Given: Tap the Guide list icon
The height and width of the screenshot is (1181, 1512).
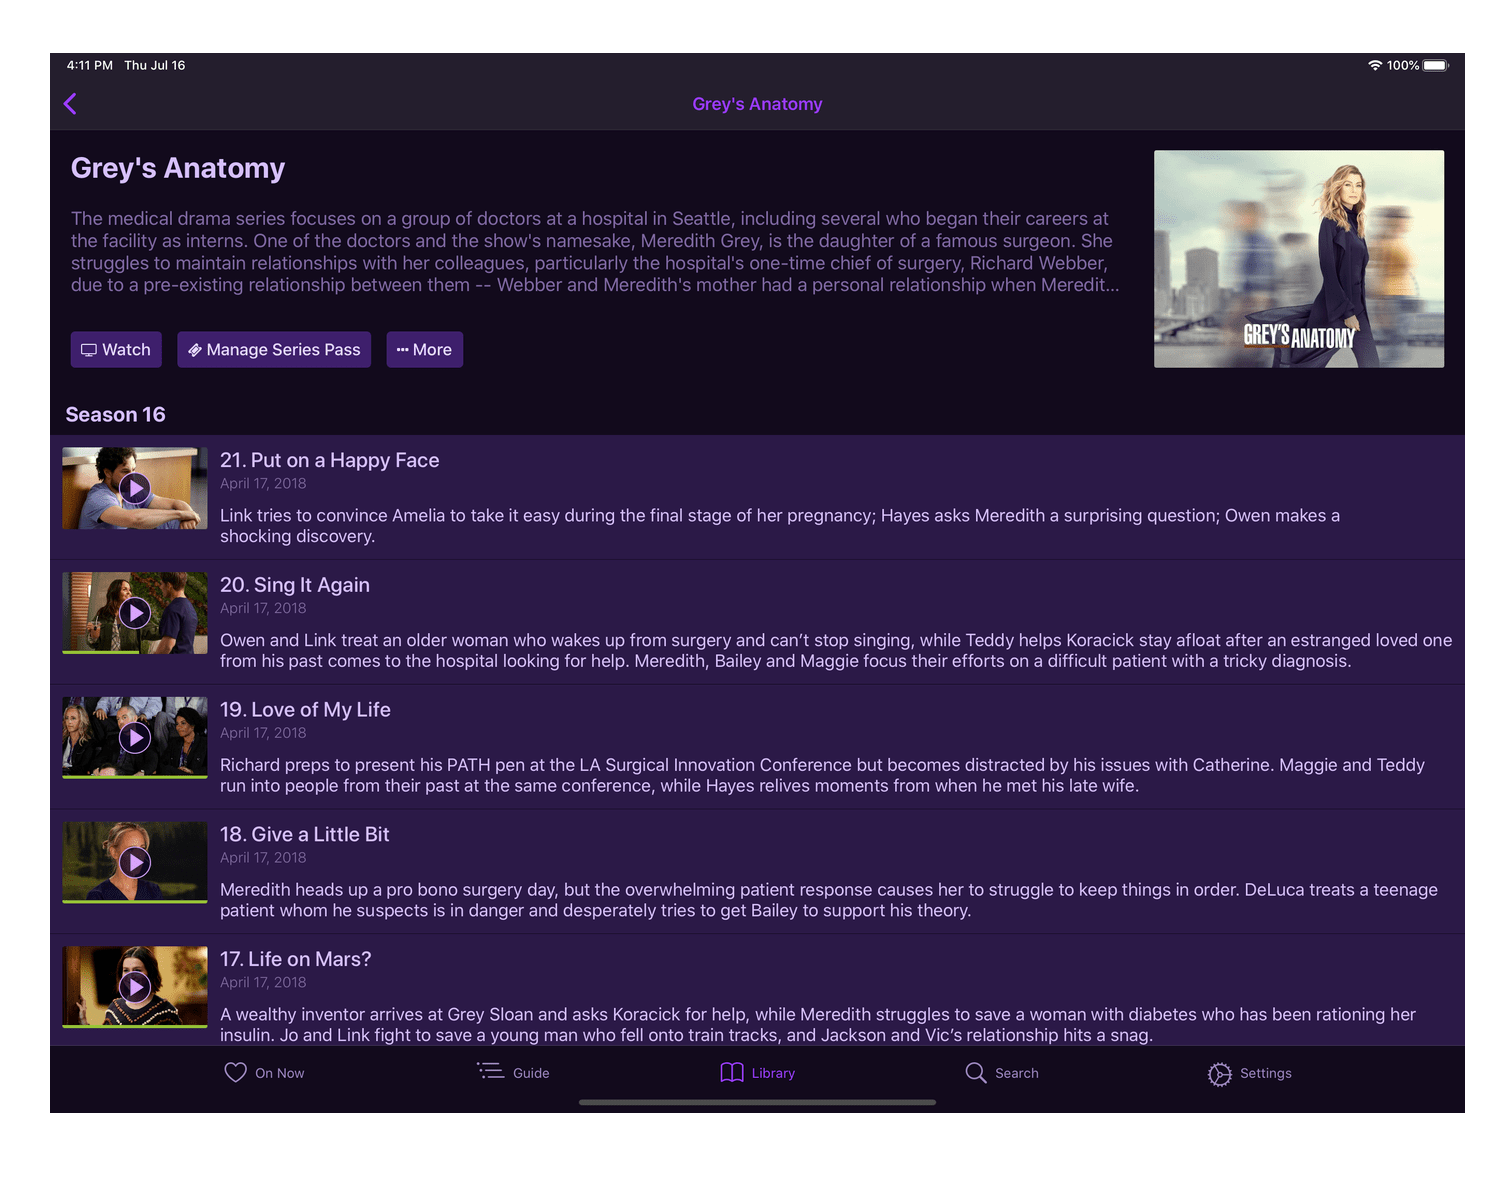Looking at the screenshot, I should (x=490, y=1071).
